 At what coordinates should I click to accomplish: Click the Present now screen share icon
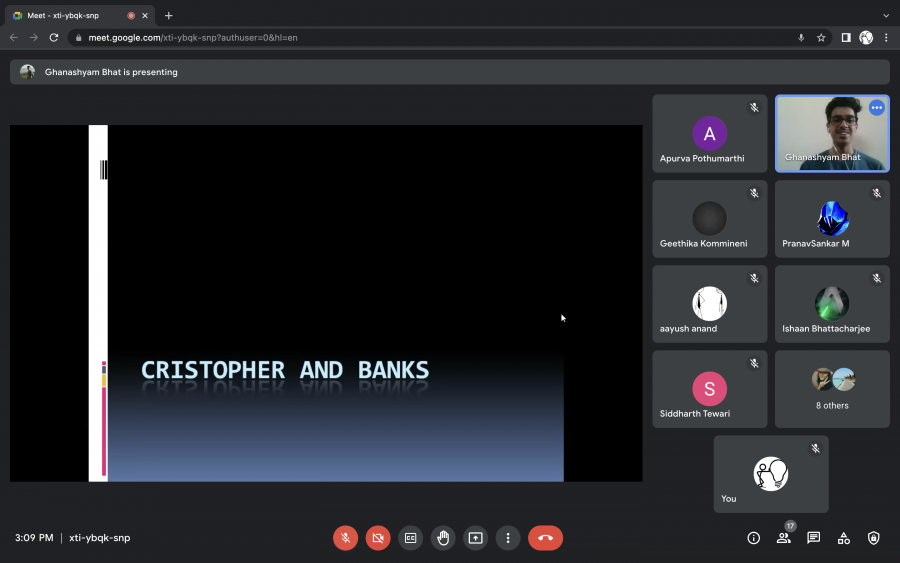pos(475,538)
